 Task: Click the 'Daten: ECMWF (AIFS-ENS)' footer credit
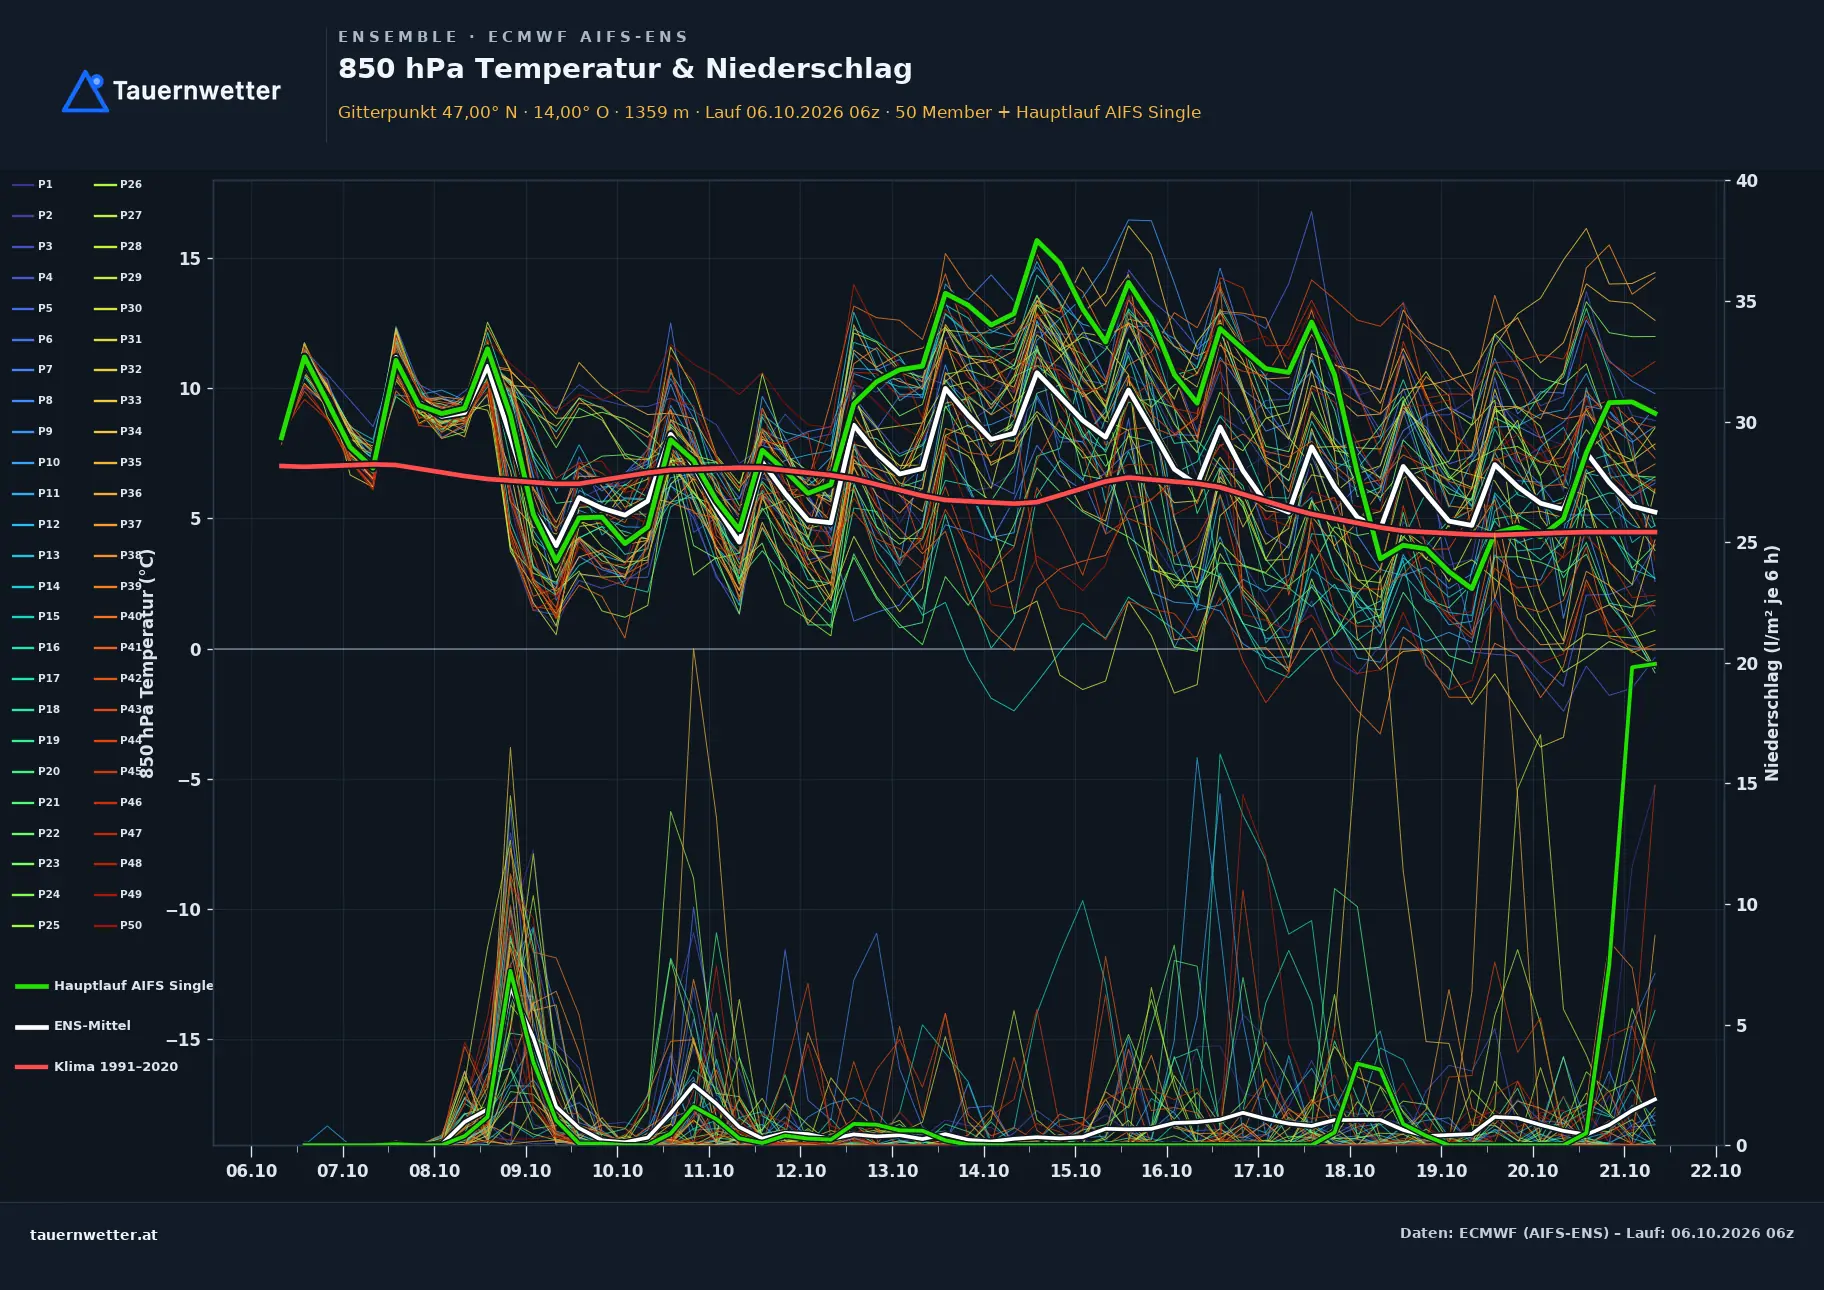[x=1597, y=1233]
